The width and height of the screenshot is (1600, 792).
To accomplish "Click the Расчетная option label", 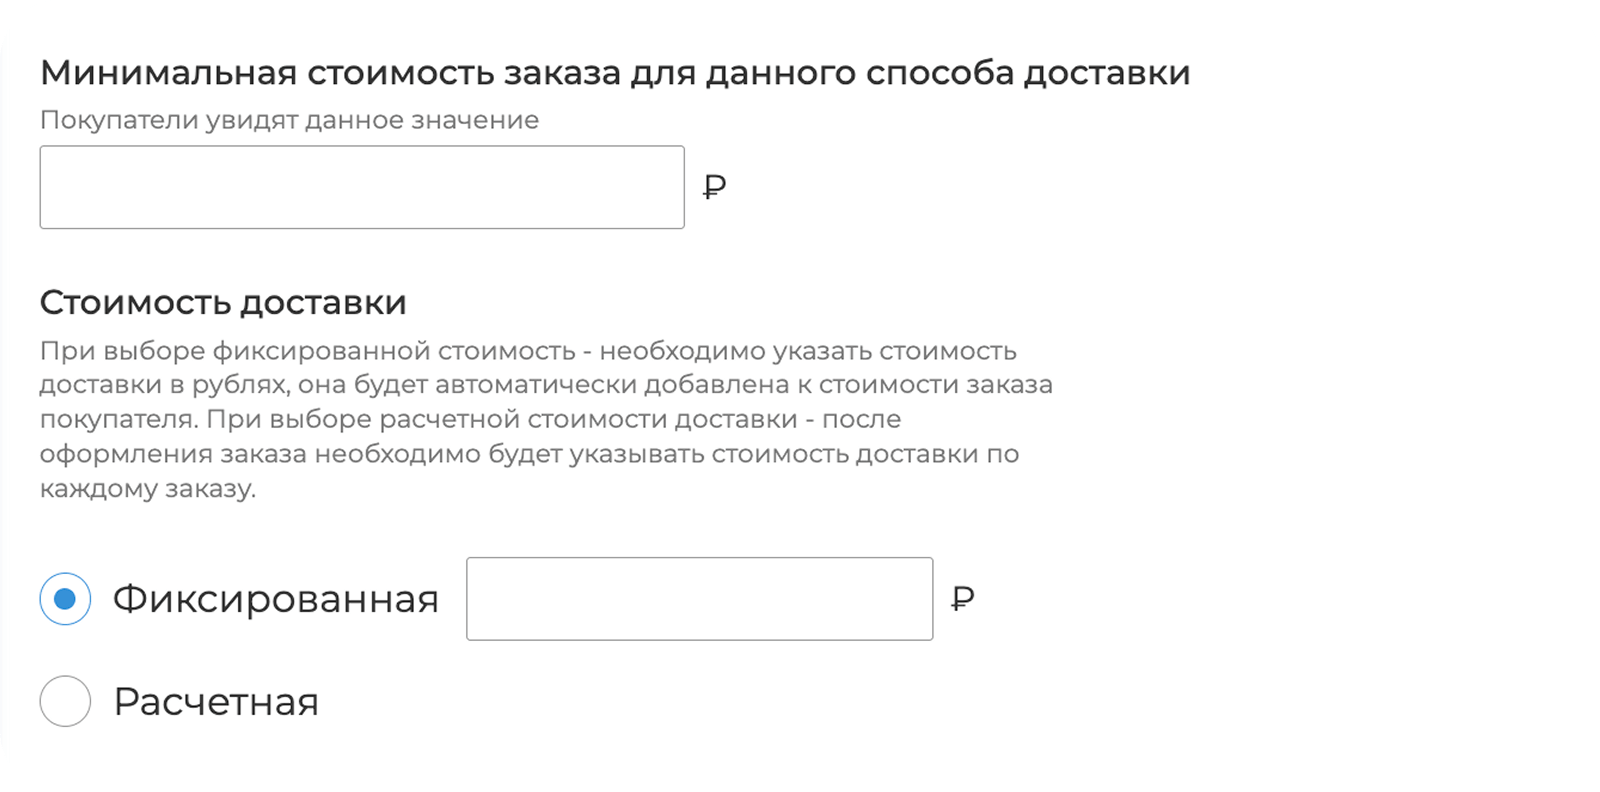I will (216, 702).
